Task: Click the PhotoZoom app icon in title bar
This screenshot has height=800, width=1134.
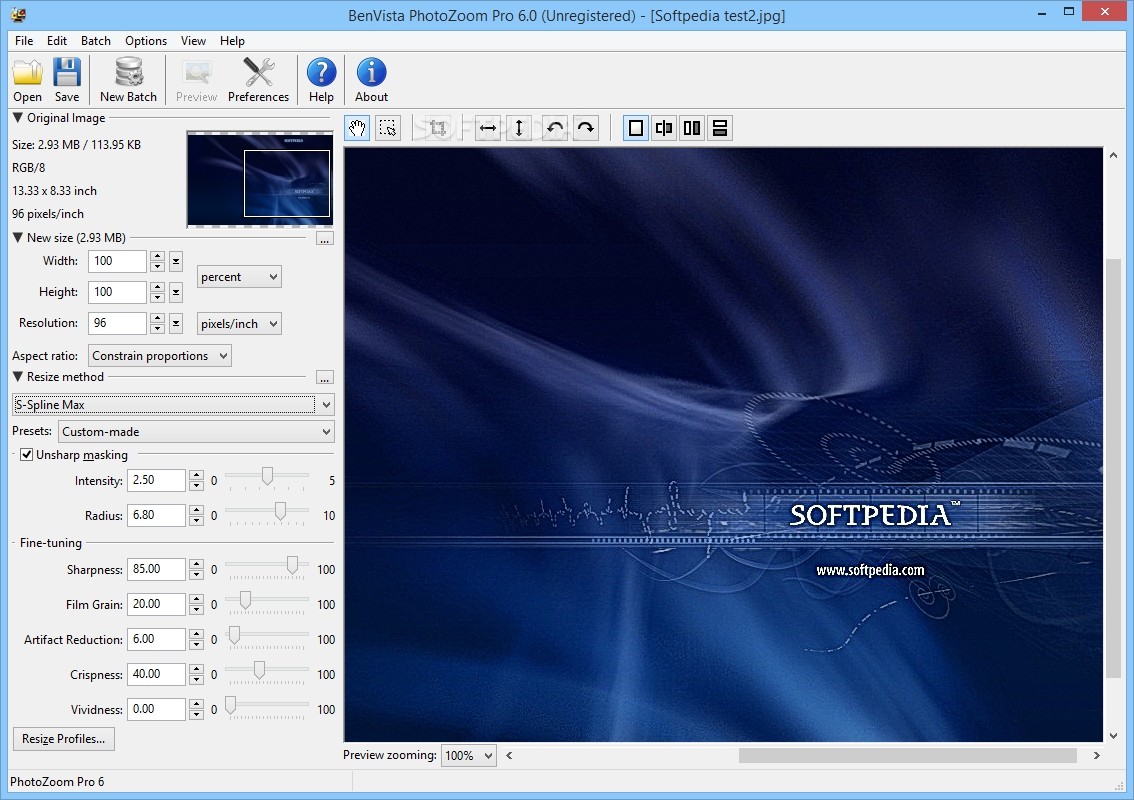Action: pos(19,14)
